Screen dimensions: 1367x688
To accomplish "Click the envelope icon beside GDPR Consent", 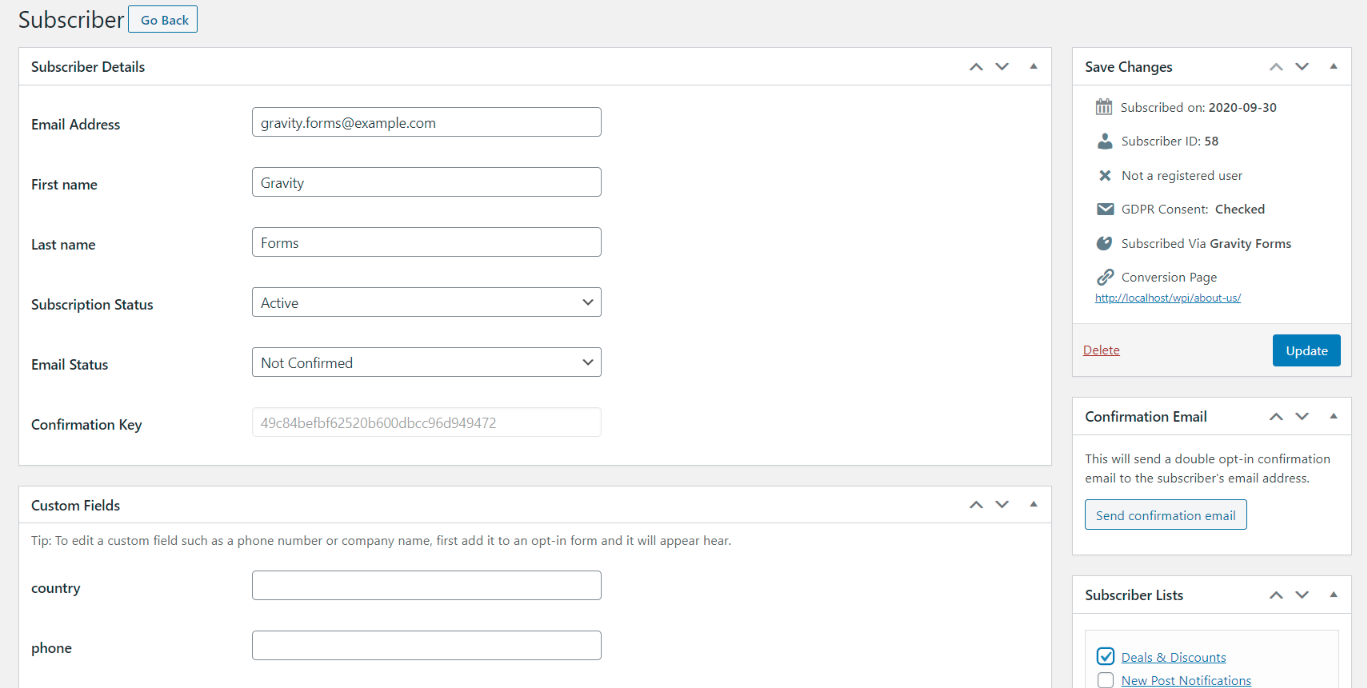I will 1104,209.
